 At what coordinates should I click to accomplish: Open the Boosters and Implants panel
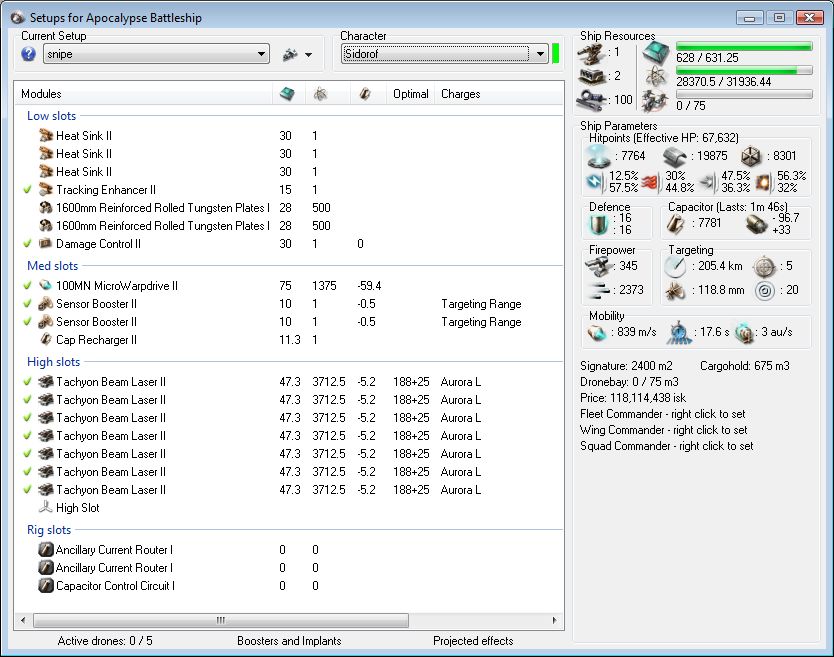(289, 641)
